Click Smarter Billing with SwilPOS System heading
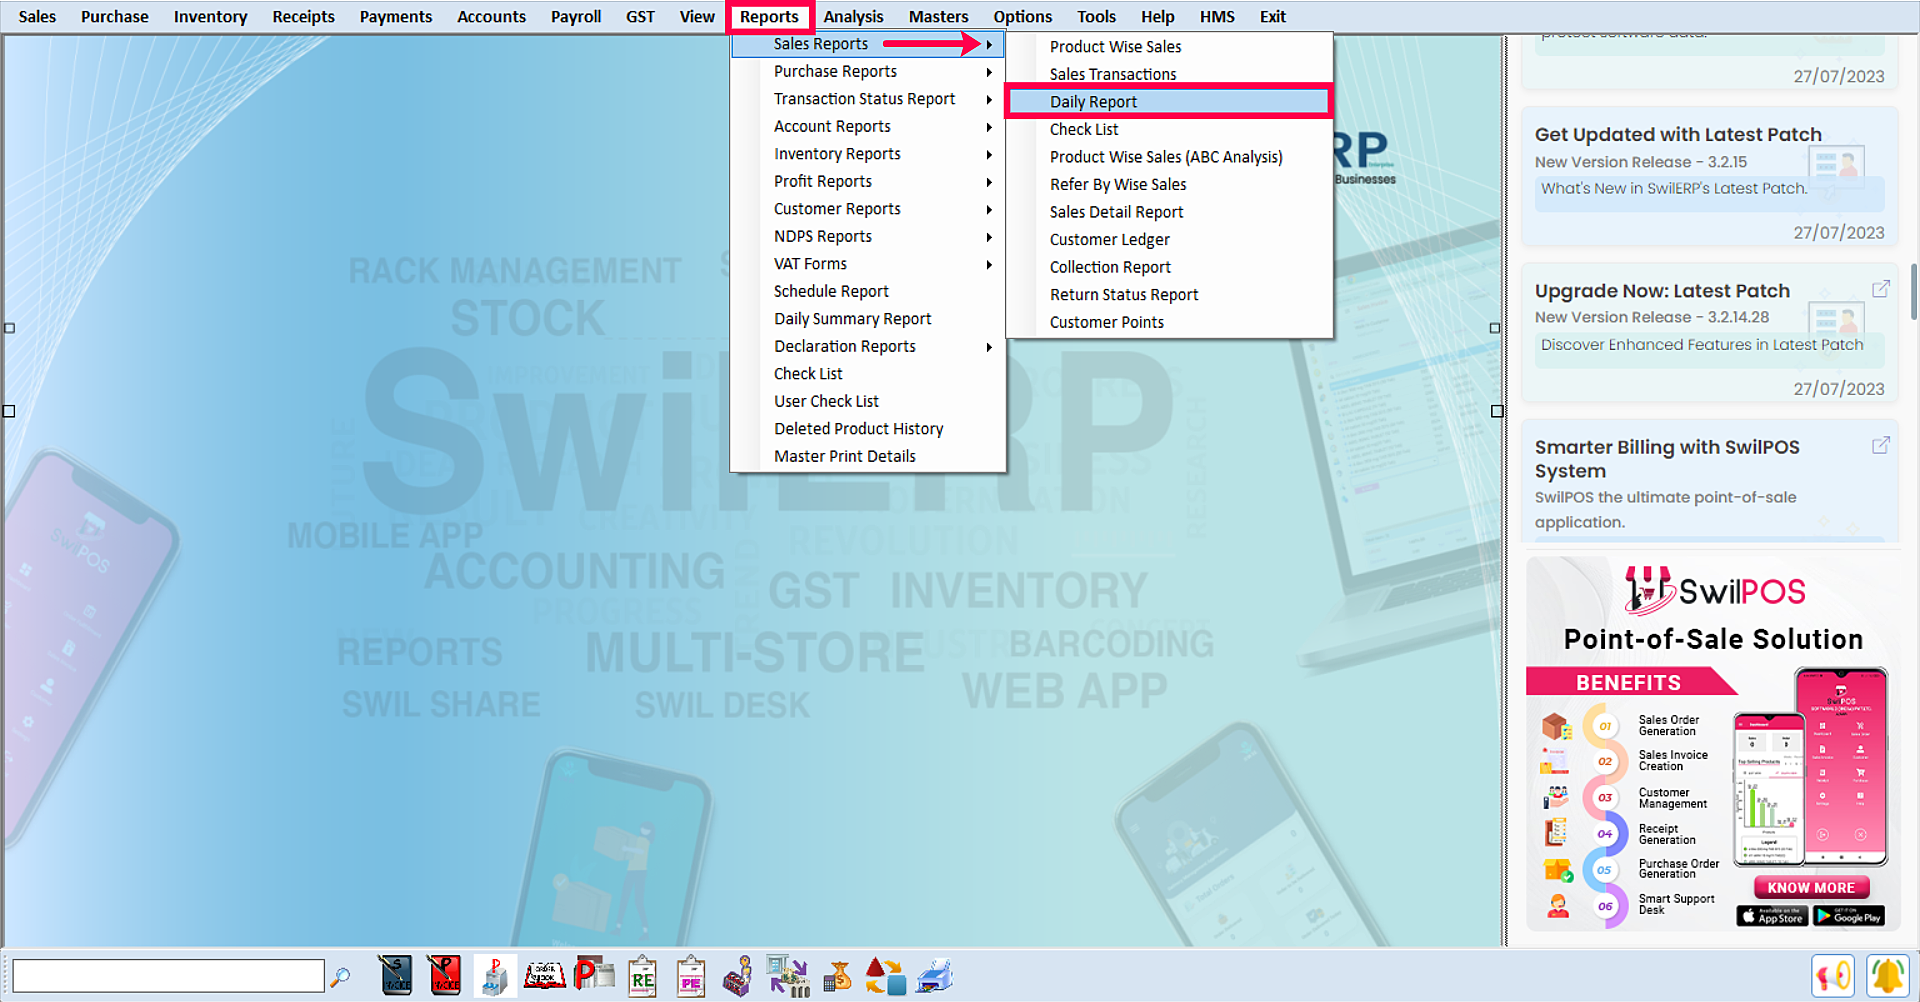Viewport: 1920px width, 1002px height. click(1667, 459)
